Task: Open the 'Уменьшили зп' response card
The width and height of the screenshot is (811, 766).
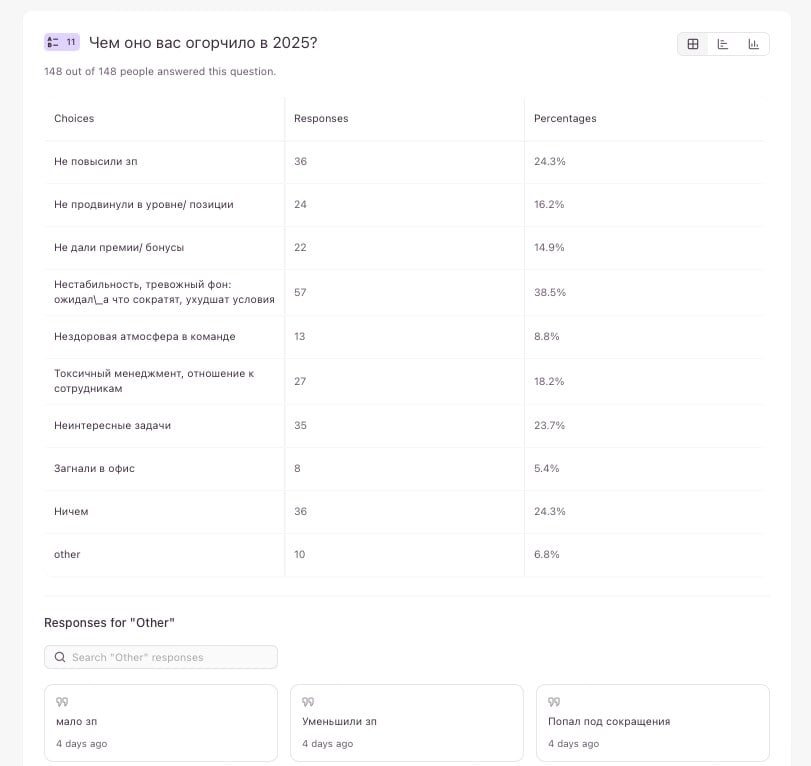Action: coord(406,722)
